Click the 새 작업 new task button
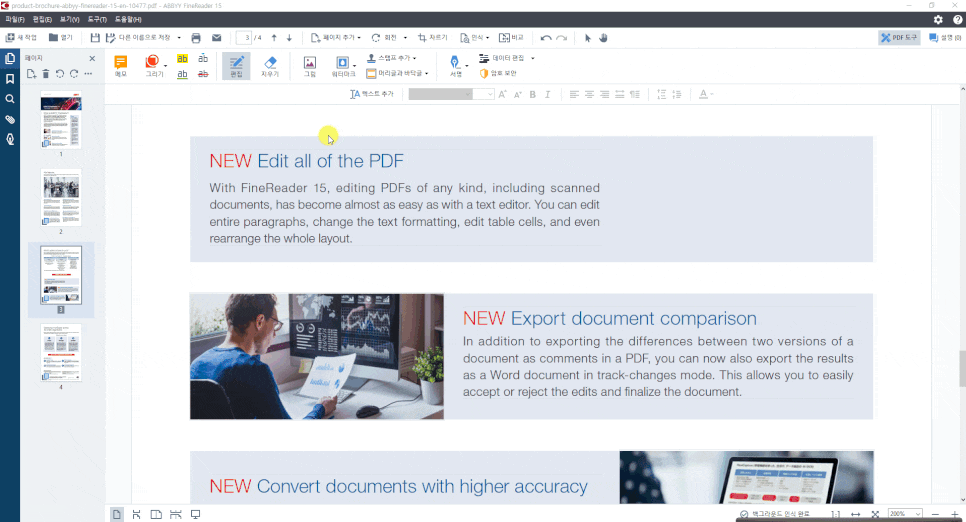 [x=22, y=38]
